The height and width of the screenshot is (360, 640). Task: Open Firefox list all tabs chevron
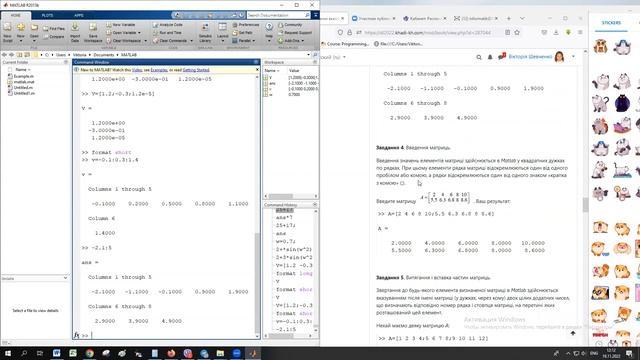(522, 18)
